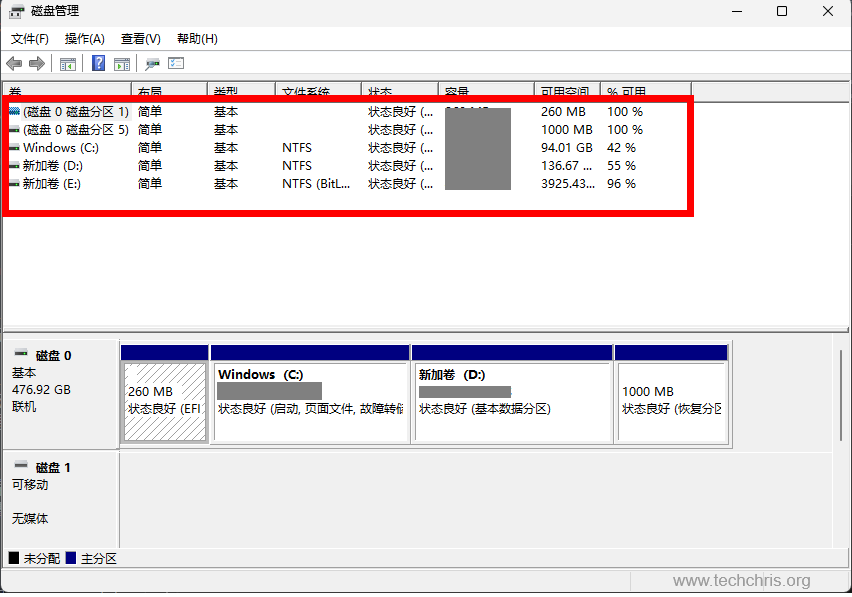Open the 文件(F) menu
The image size is (852, 597).
click(30, 39)
